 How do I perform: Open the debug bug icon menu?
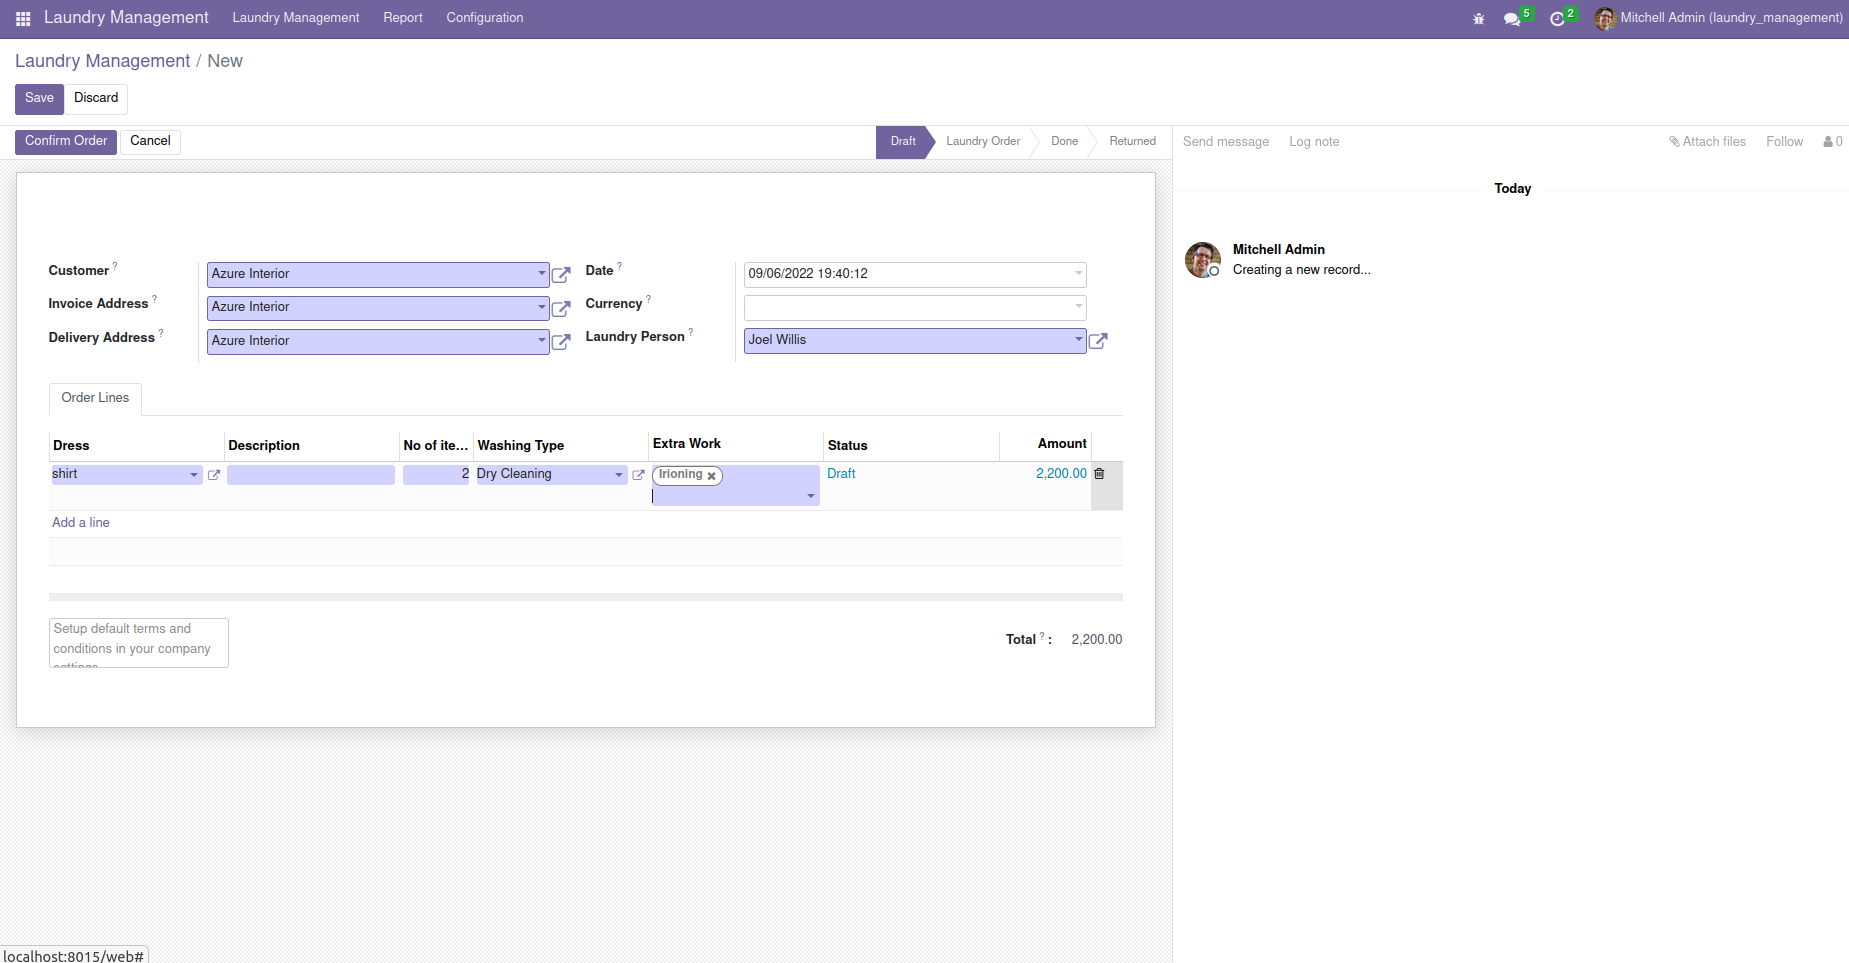[1479, 18]
